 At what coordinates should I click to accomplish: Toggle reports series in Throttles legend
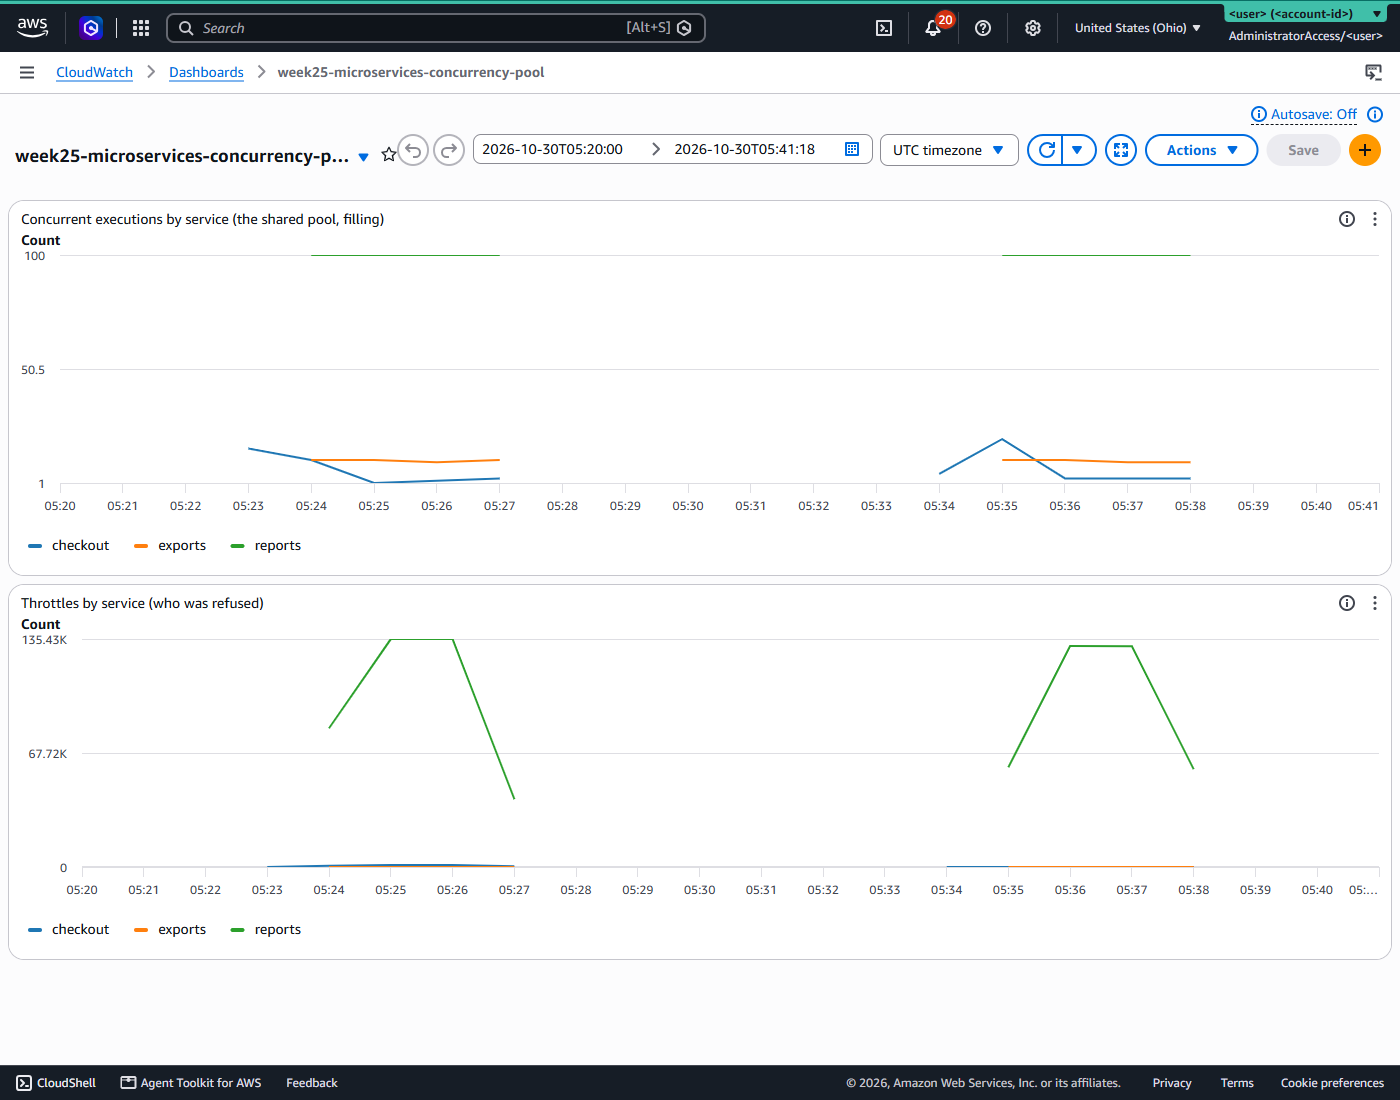tap(266, 929)
